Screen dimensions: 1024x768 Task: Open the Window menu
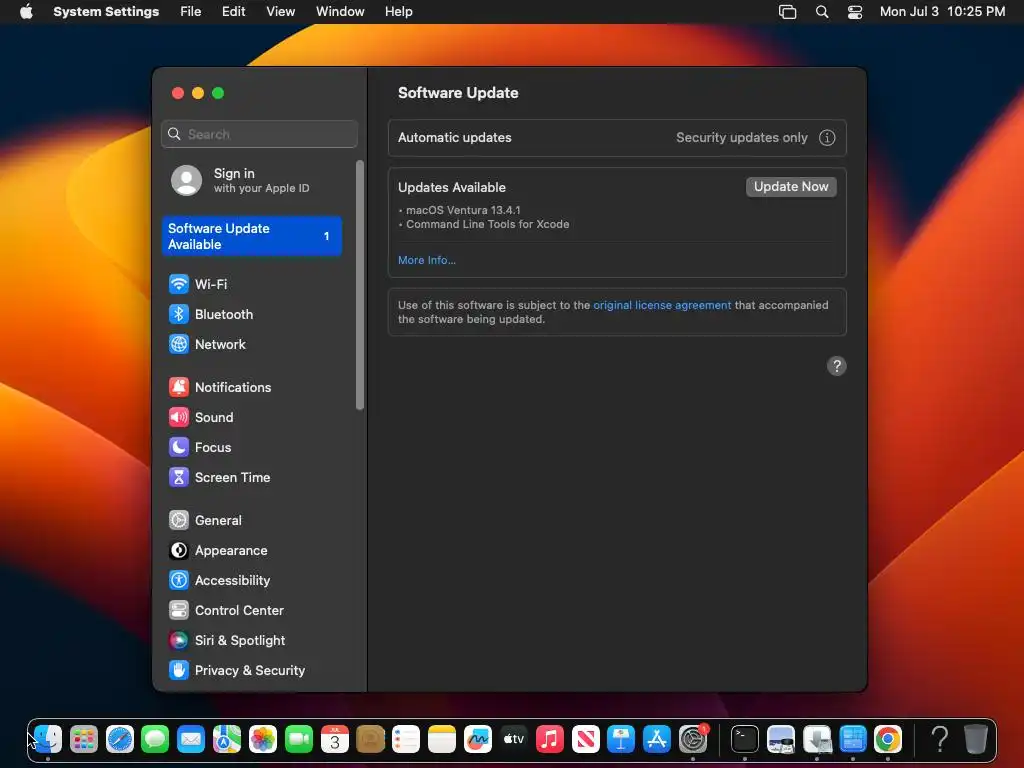(340, 12)
